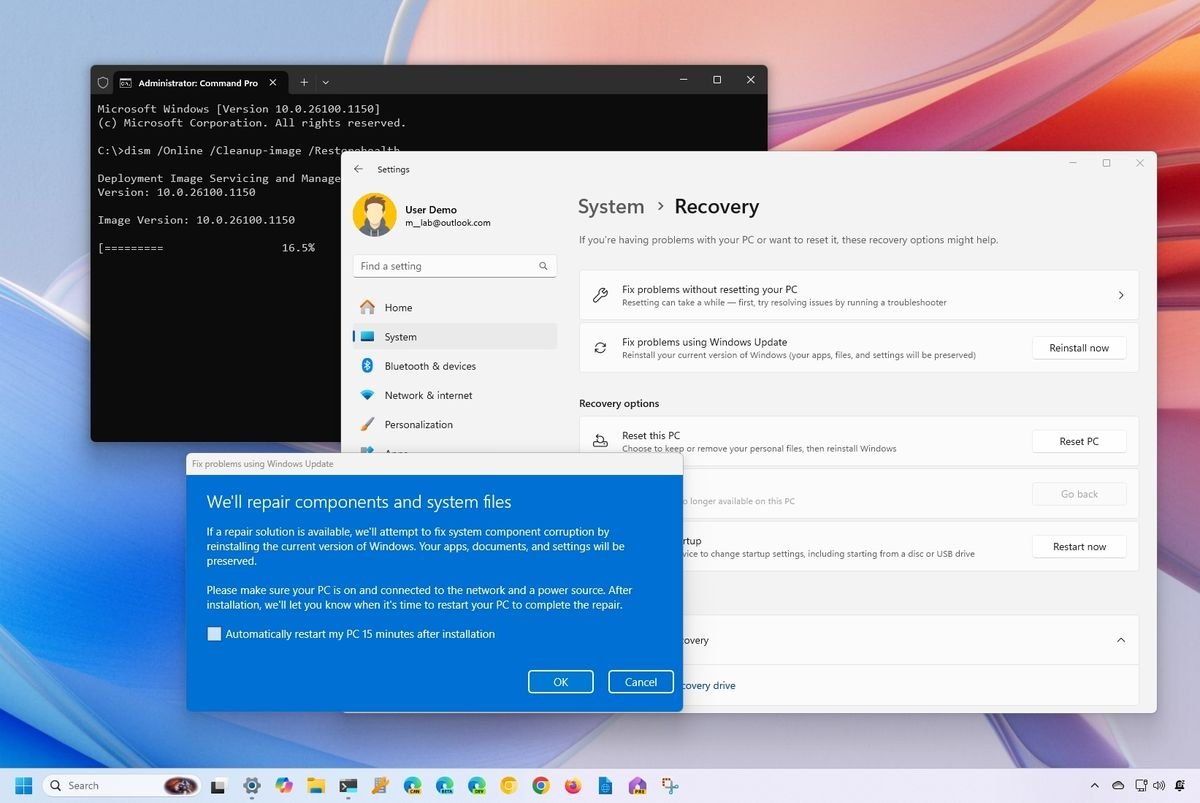Click the Find a setting search box
Image resolution: width=1200 pixels, height=803 pixels.
pos(455,266)
